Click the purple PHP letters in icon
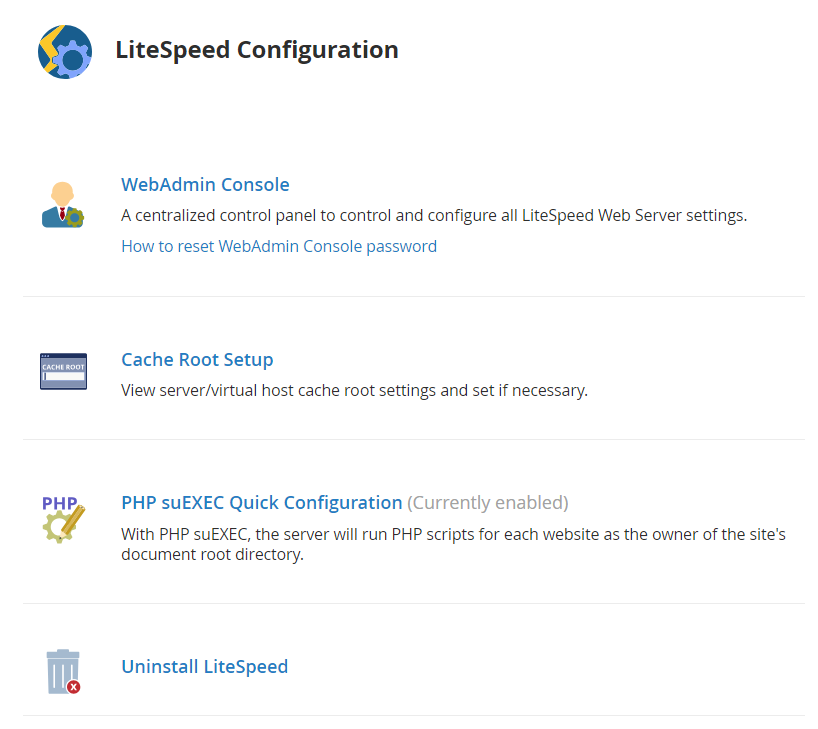Image resolution: width=818 pixels, height=729 pixels. (59, 503)
